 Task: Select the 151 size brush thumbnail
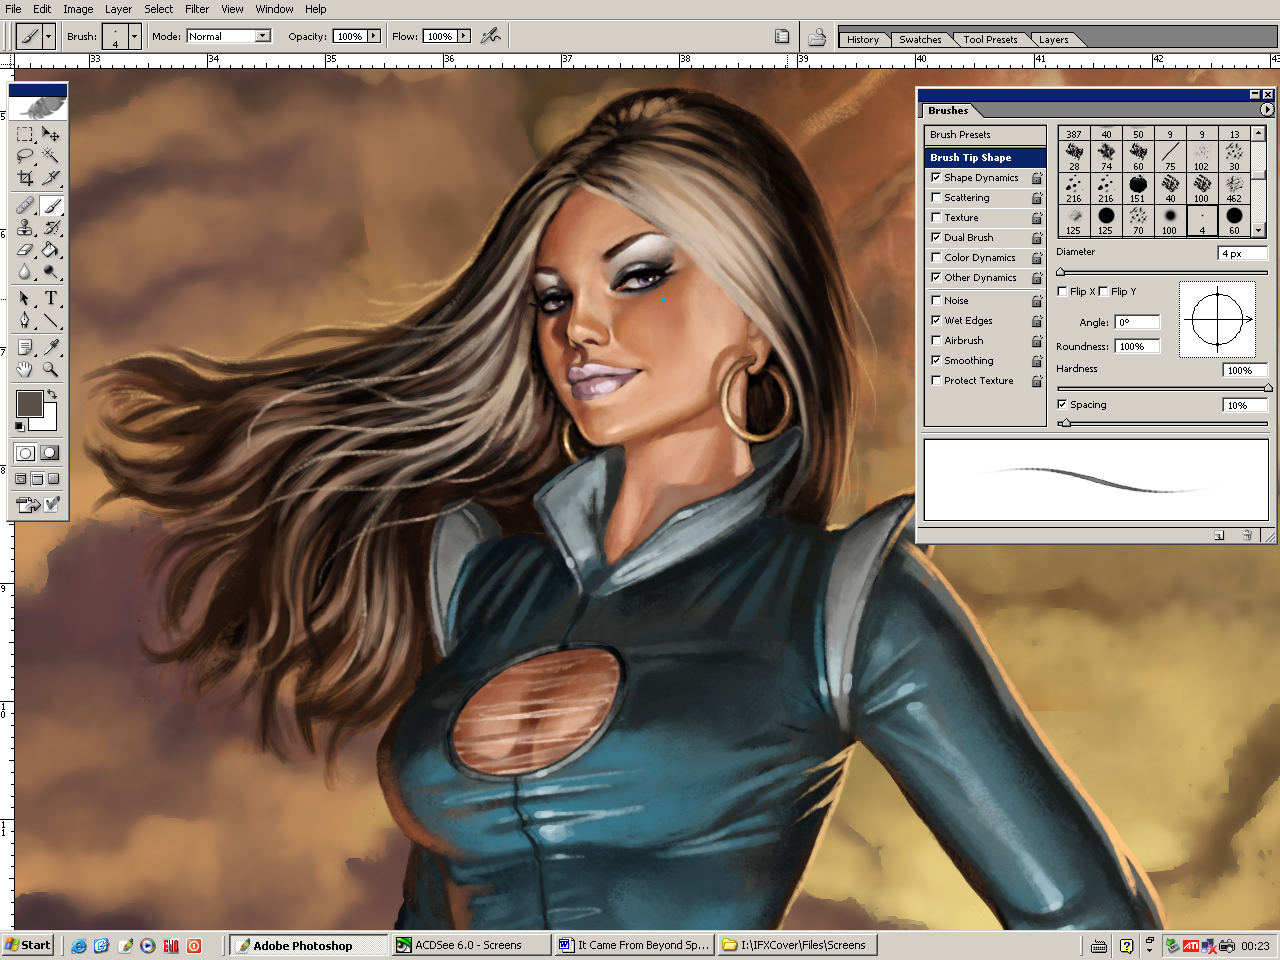(x=1138, y=187)
